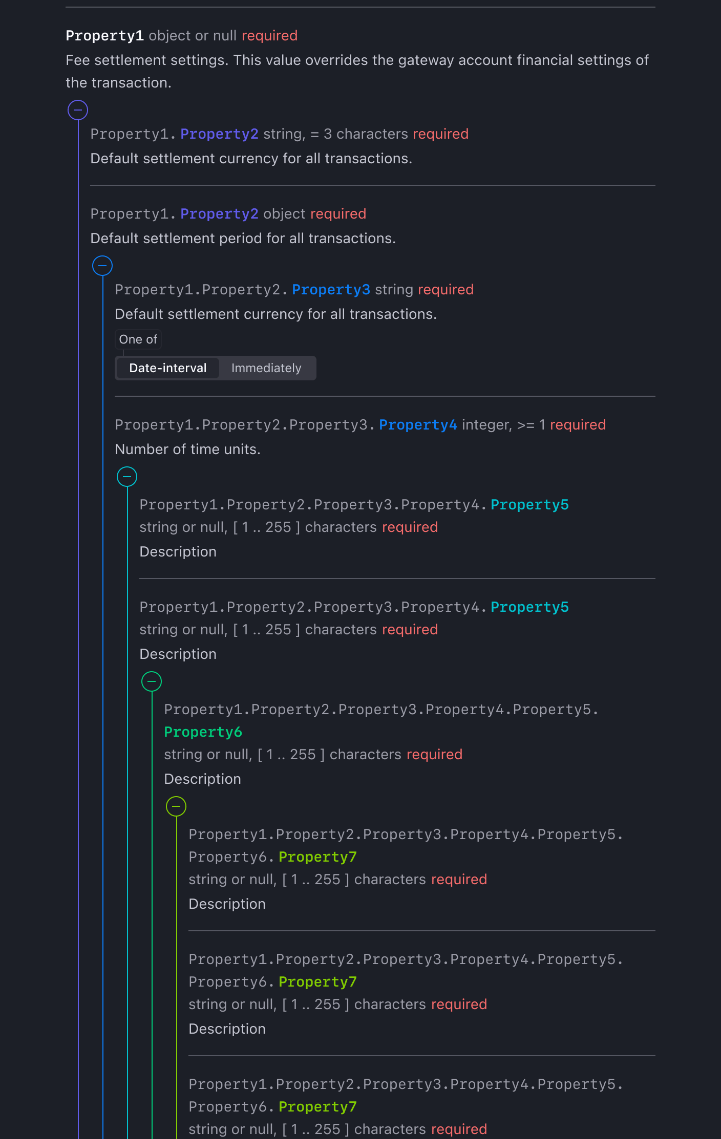Image resolution: width=721 pixels, height=1139 pixels.
Task: Click the green Property6 property name
Action: (203, 731)
